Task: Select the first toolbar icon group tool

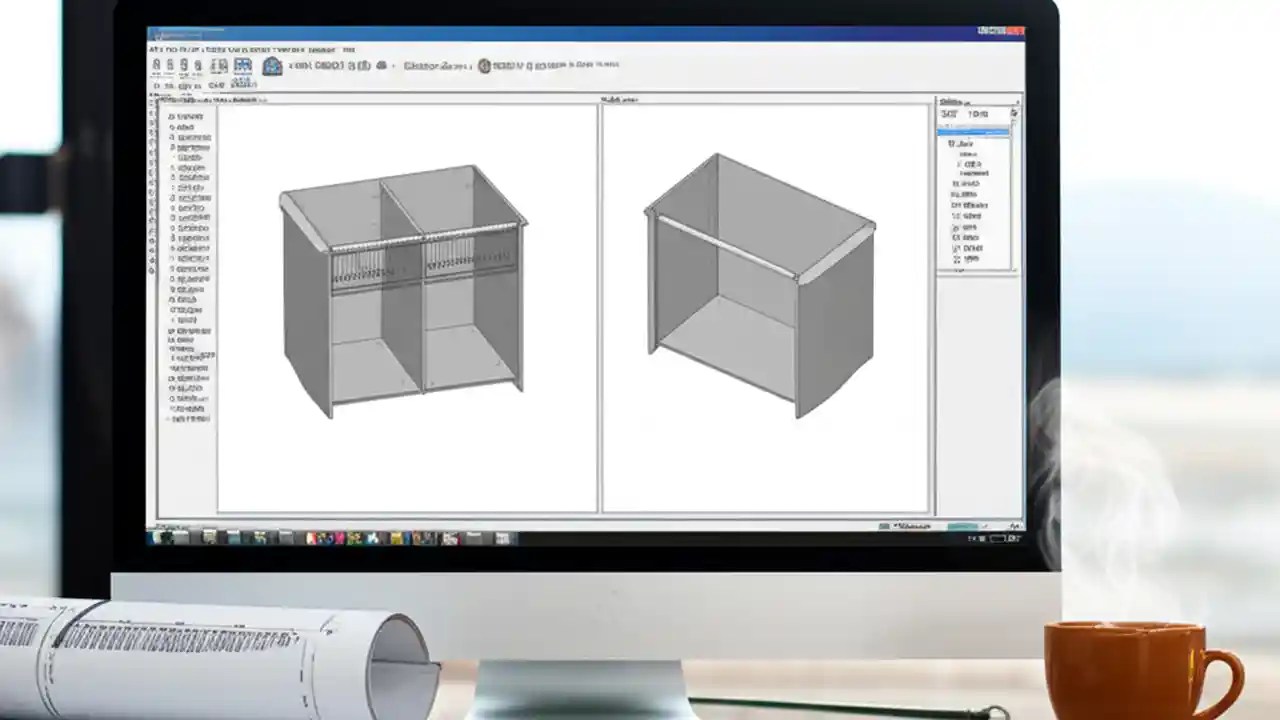Action: tap(156, 66)
